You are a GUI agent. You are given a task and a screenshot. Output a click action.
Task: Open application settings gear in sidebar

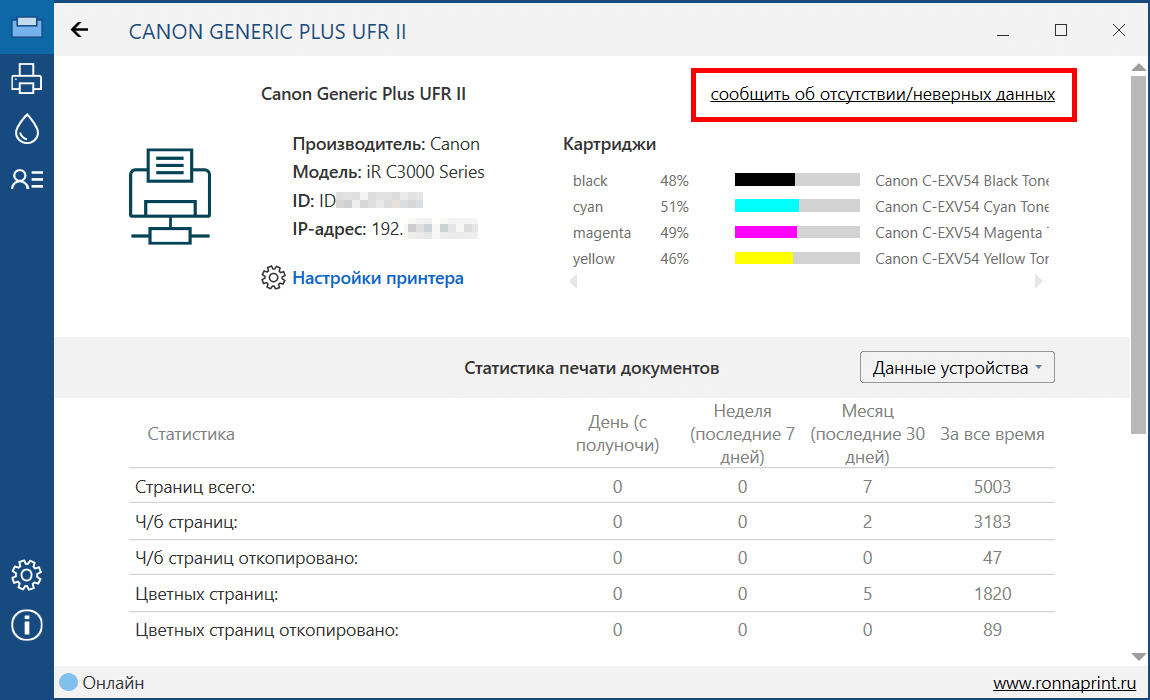point(26,575)
